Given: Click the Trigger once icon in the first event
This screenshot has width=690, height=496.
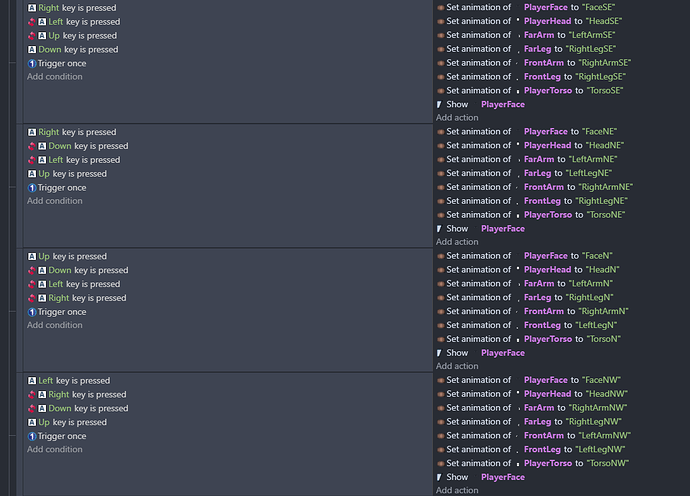Looking at the screenshot, I should coord(32,63).
